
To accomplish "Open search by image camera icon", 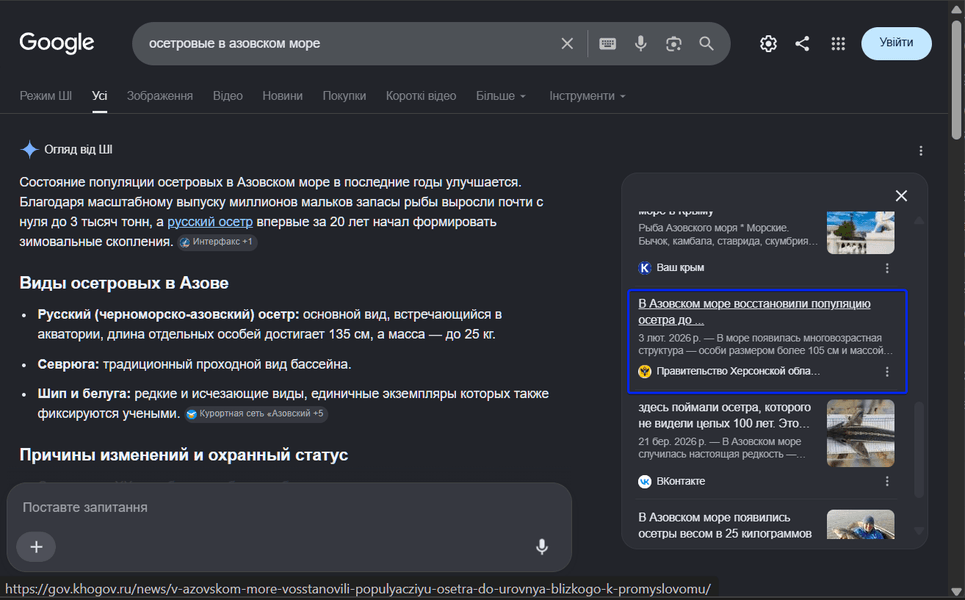I will (x=673, y=44).
